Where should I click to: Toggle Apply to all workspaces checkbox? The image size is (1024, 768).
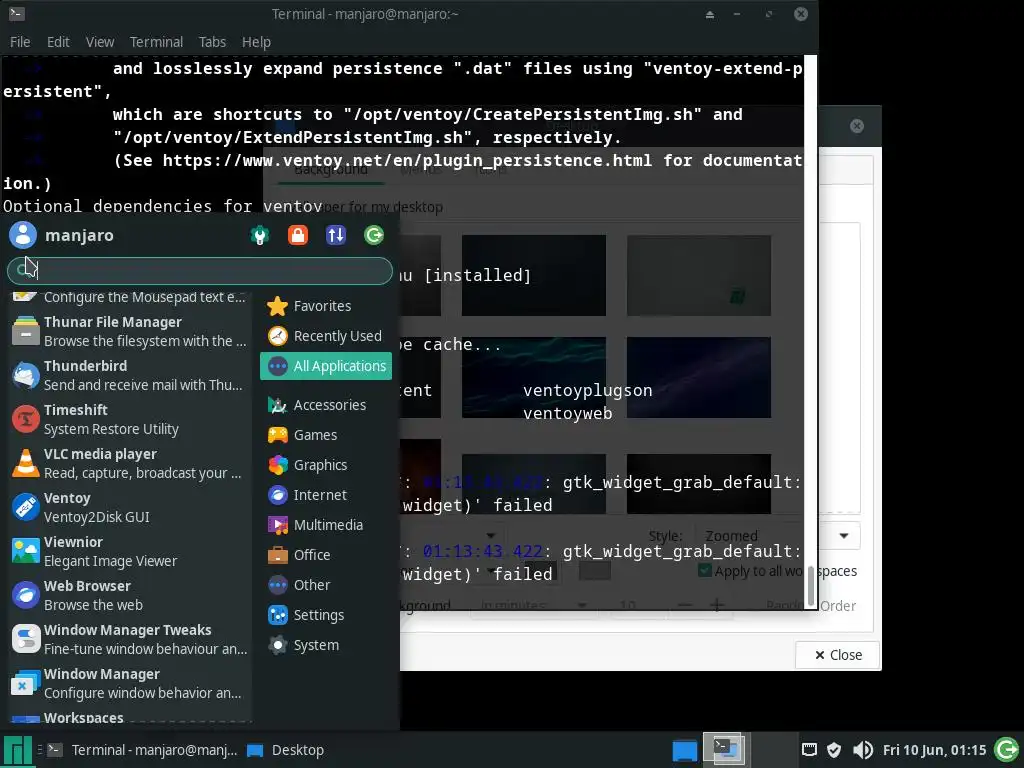pyautogui.click(x=705, y=570)
